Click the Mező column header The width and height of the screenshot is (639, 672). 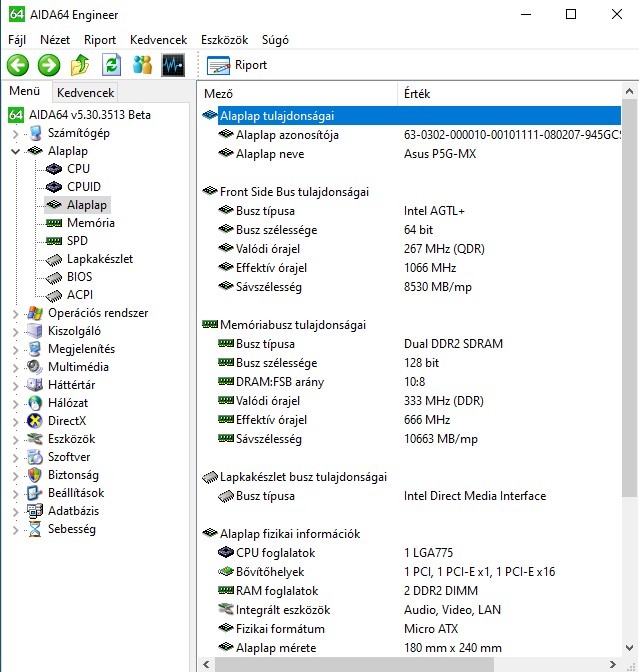pyautogui.click(x=298, y=94)
